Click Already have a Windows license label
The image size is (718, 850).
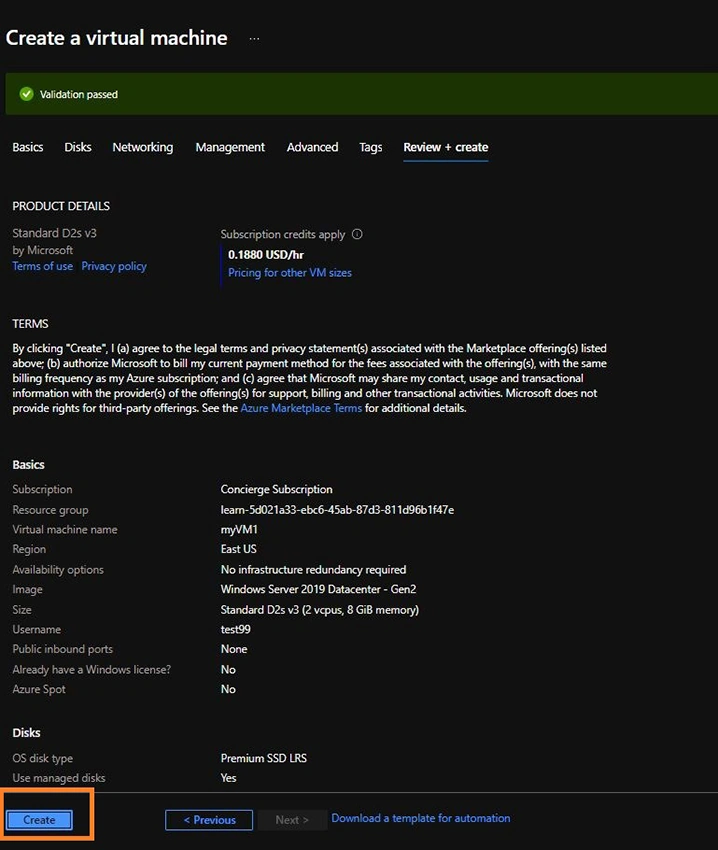click(x=91, y=669)
